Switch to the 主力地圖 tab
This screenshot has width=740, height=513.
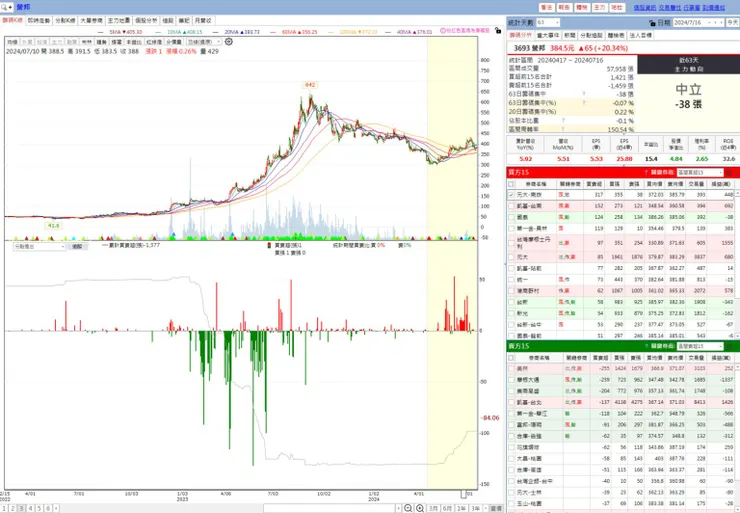click(118, 21)
